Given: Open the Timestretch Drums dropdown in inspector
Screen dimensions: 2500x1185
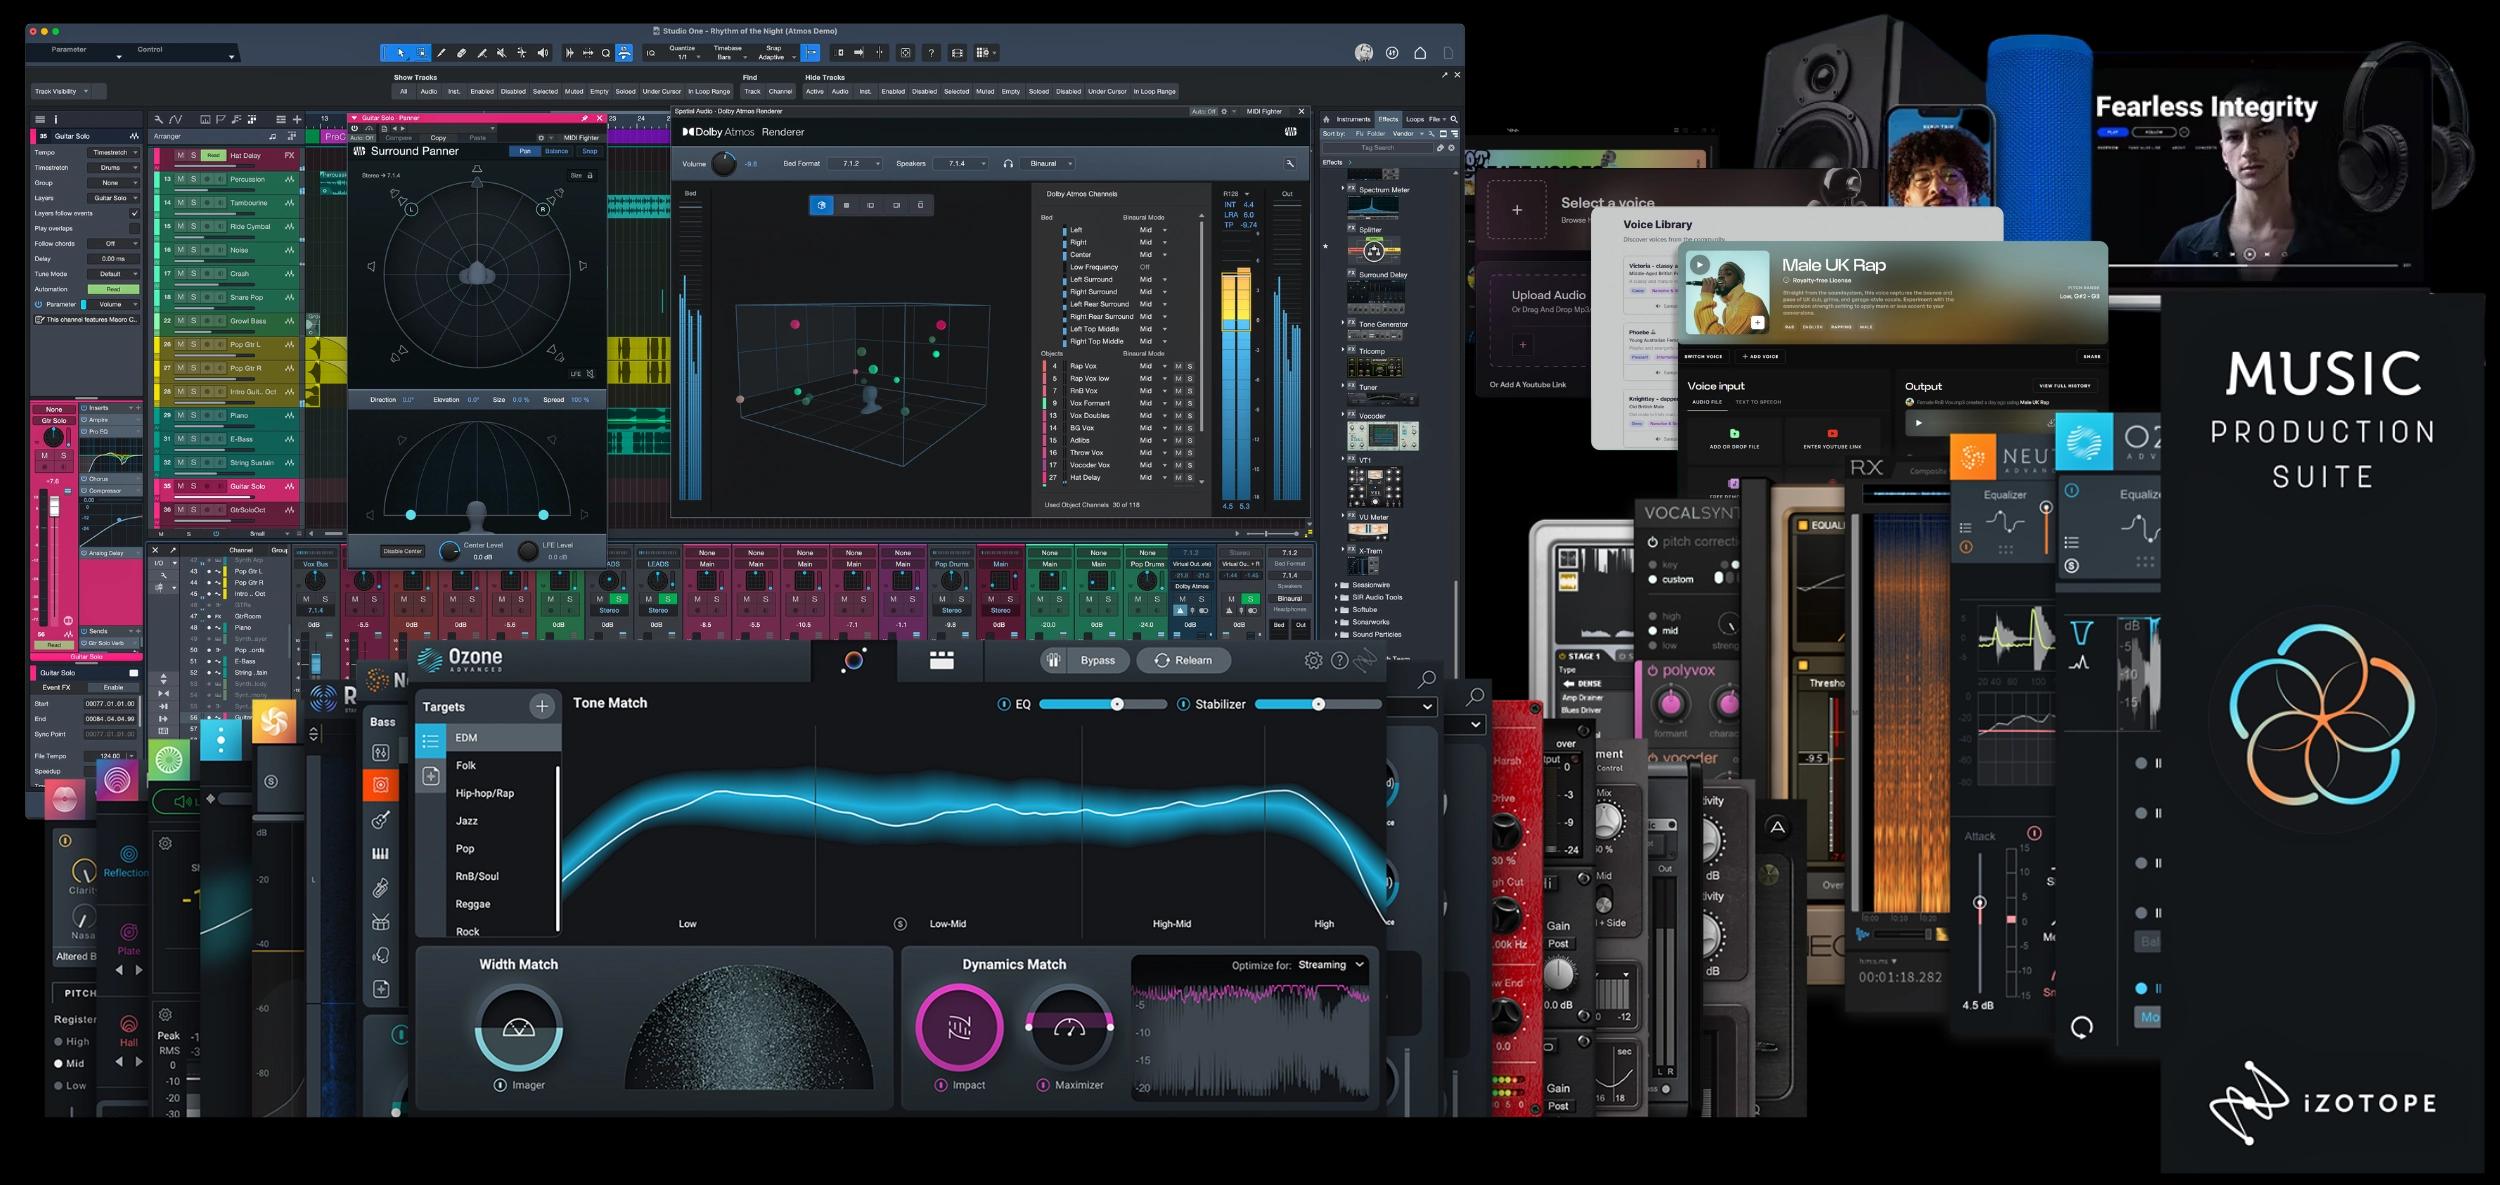Looking at the screenshot, I should 113,168.
